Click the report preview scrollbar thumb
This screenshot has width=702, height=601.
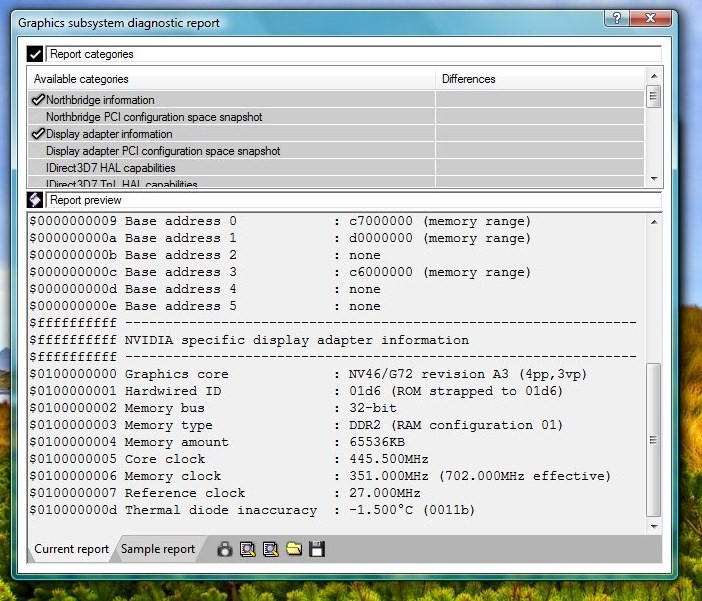tap(654, 440)
